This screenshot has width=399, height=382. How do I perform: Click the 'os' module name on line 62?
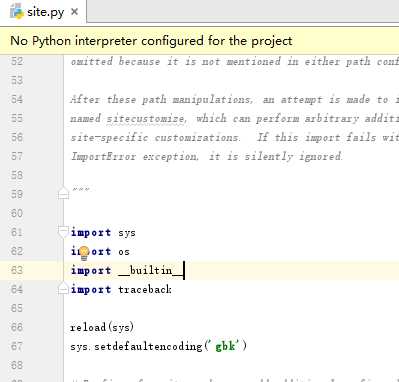coord(124,252)
